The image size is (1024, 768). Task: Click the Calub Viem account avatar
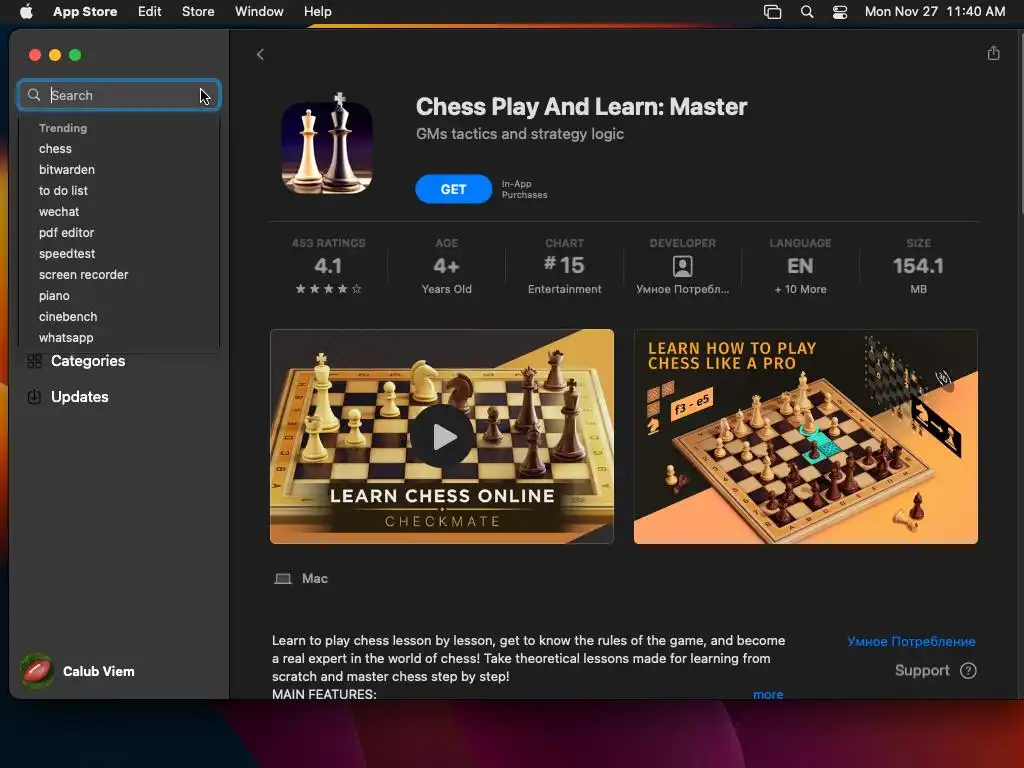(37, 671)
